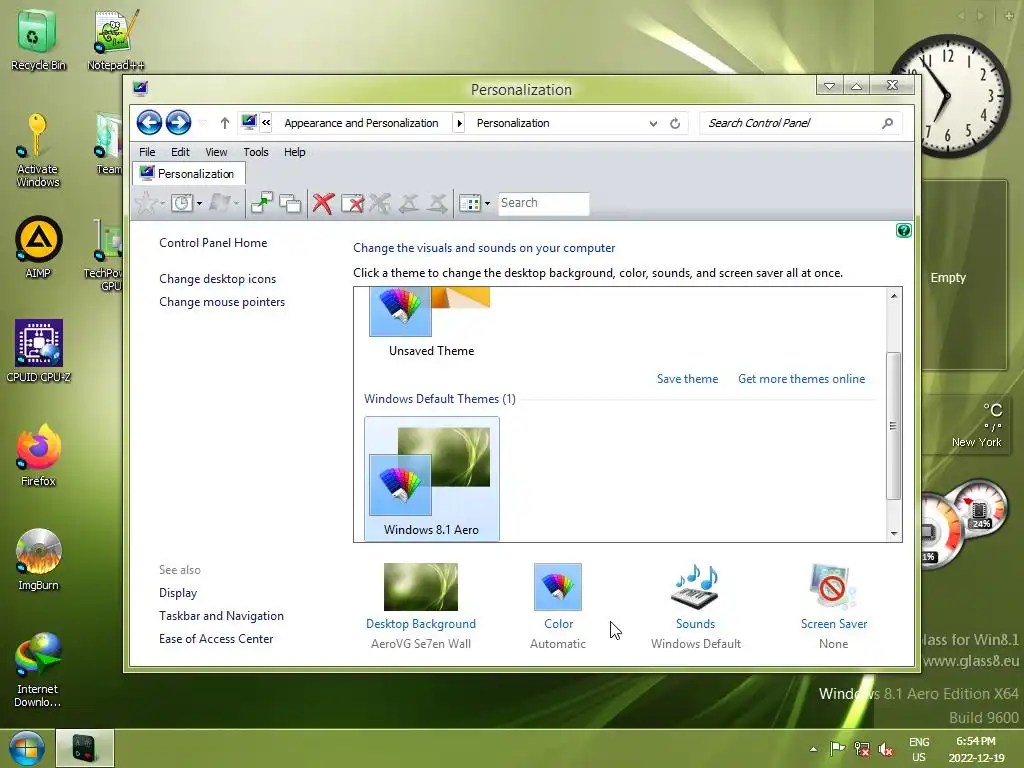
Task: Open the Screen Saver settings icon
Action: click(x=833, y=587)
